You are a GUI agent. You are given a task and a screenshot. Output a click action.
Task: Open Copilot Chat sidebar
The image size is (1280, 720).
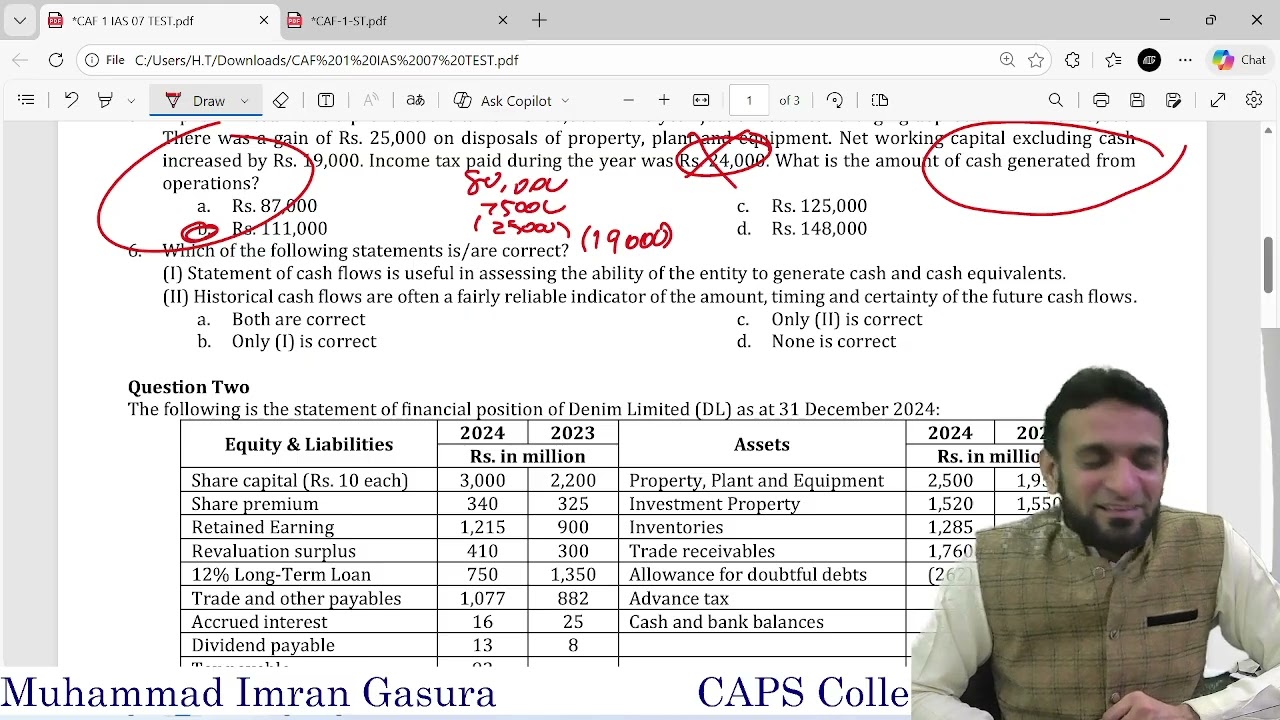[x=1240, y=60]
